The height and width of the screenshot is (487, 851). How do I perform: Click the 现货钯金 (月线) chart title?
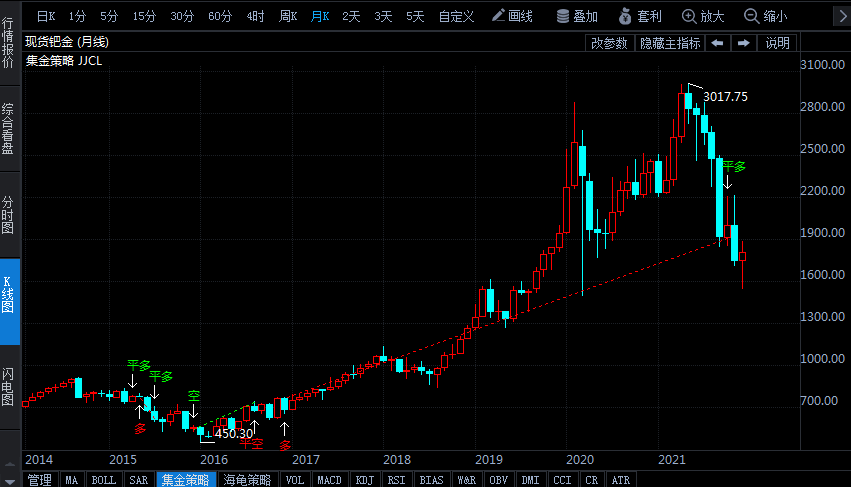pyautogui.click(x=67, y=42)
